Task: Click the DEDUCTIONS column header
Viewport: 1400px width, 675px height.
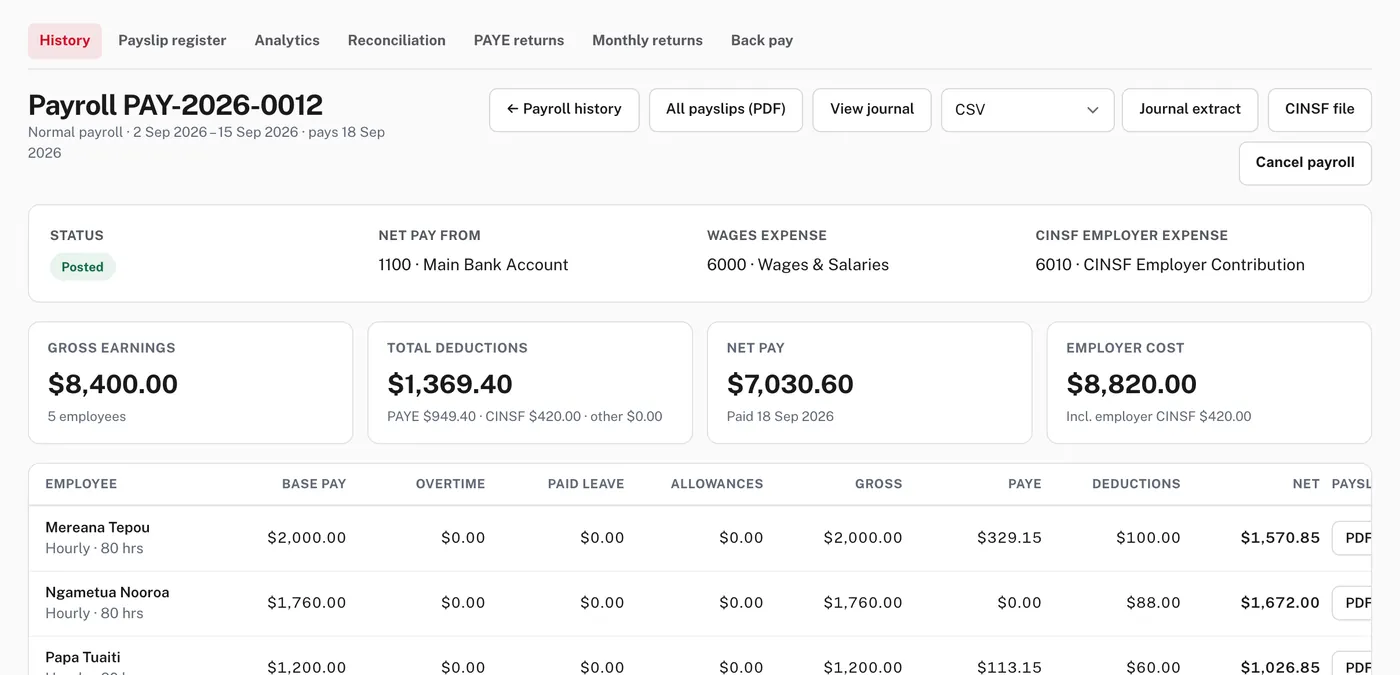Action: (1136, 484)
